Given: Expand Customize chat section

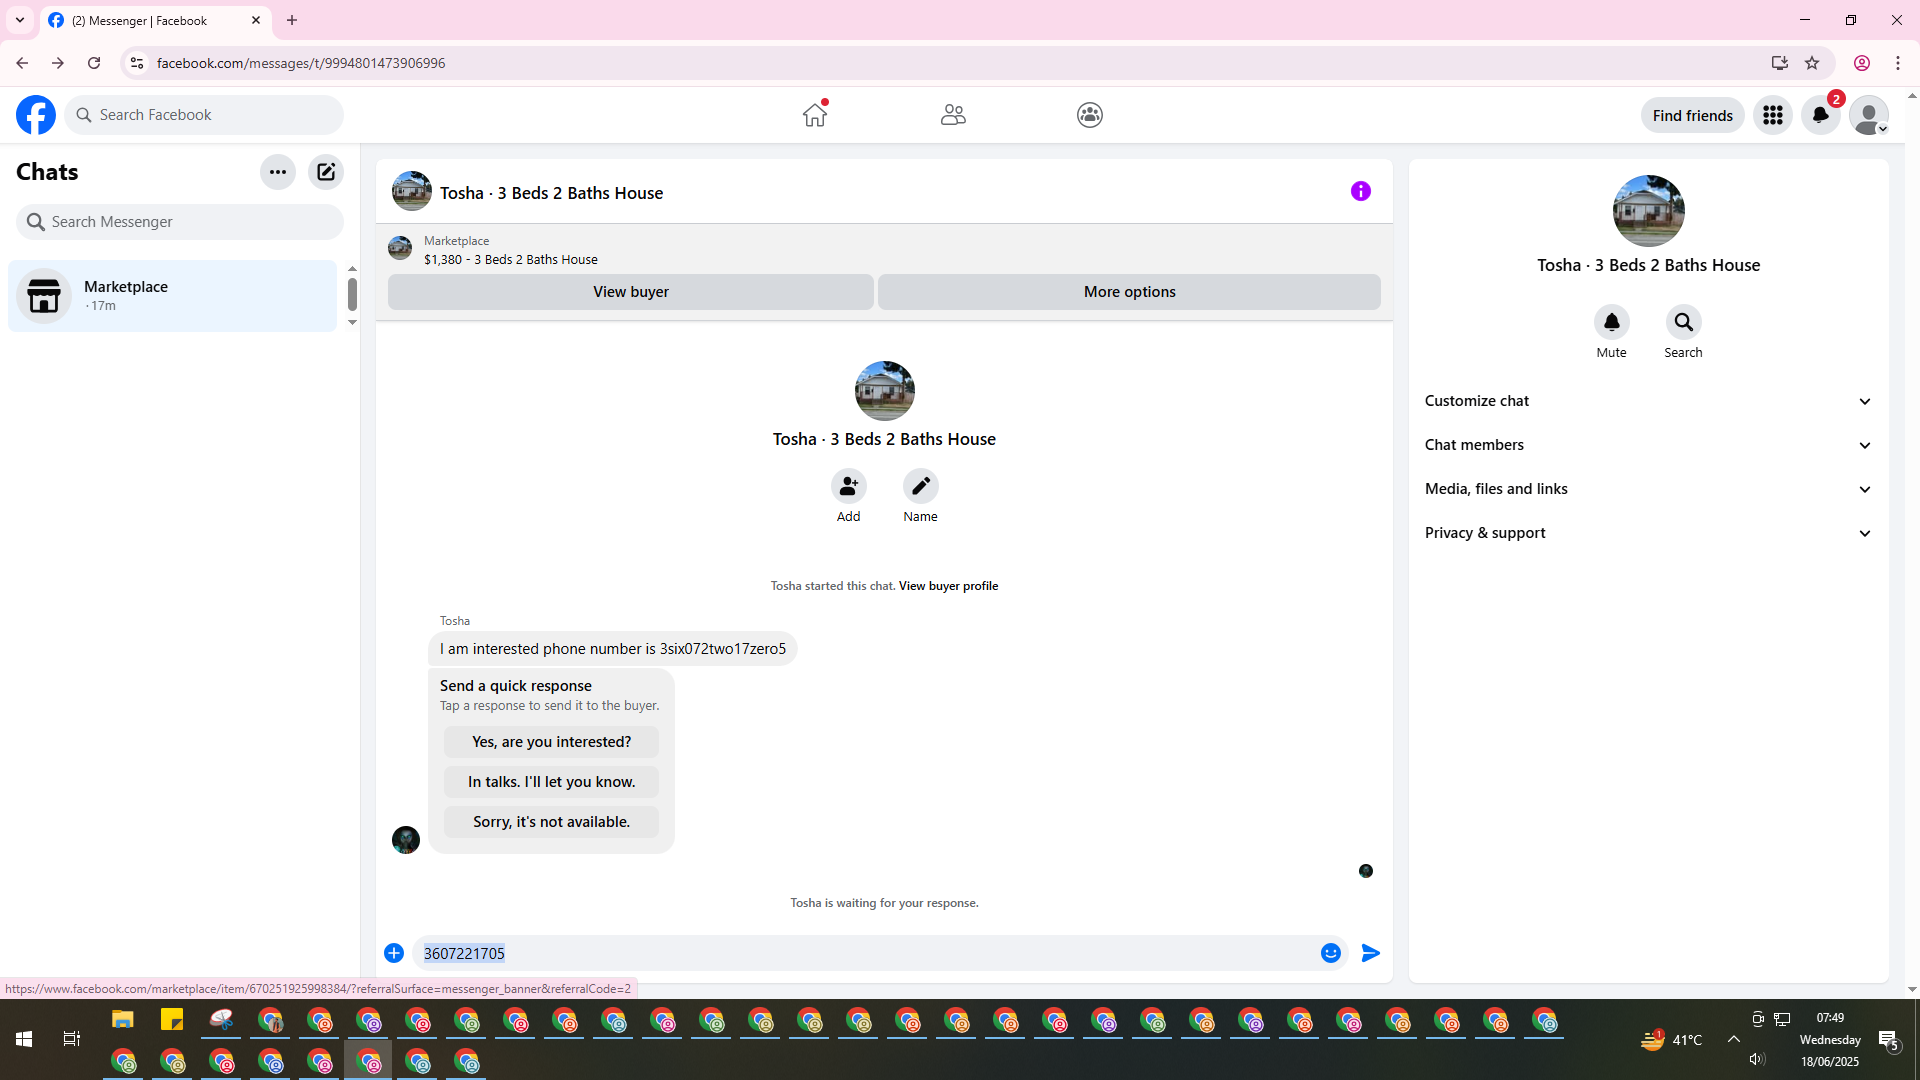Looking at the screenshot, I should [1649, 401].
